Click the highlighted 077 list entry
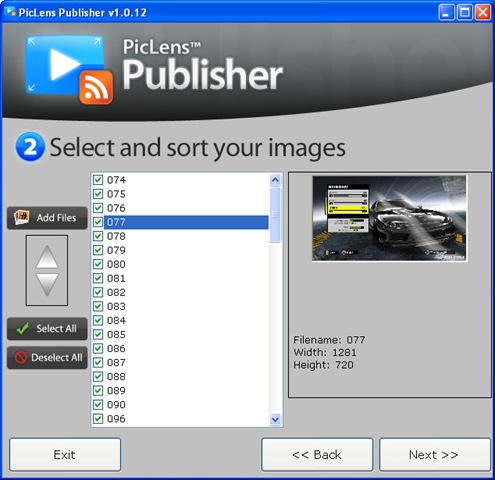Viewport: 495px width, 480px height. coord(186,222)
